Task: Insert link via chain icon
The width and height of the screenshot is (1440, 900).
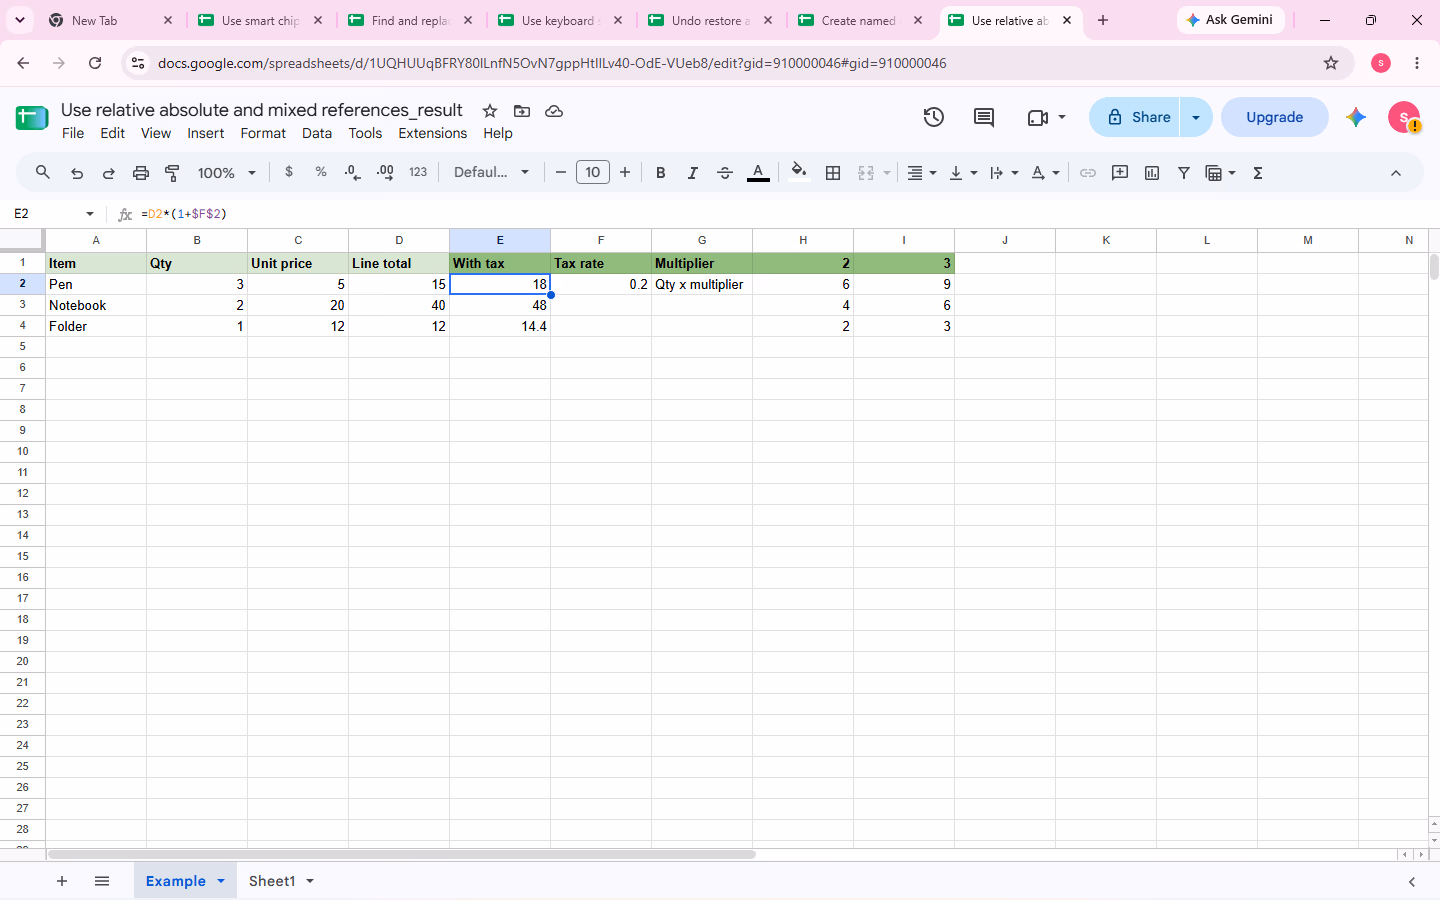Action: tap(1088, 173)
